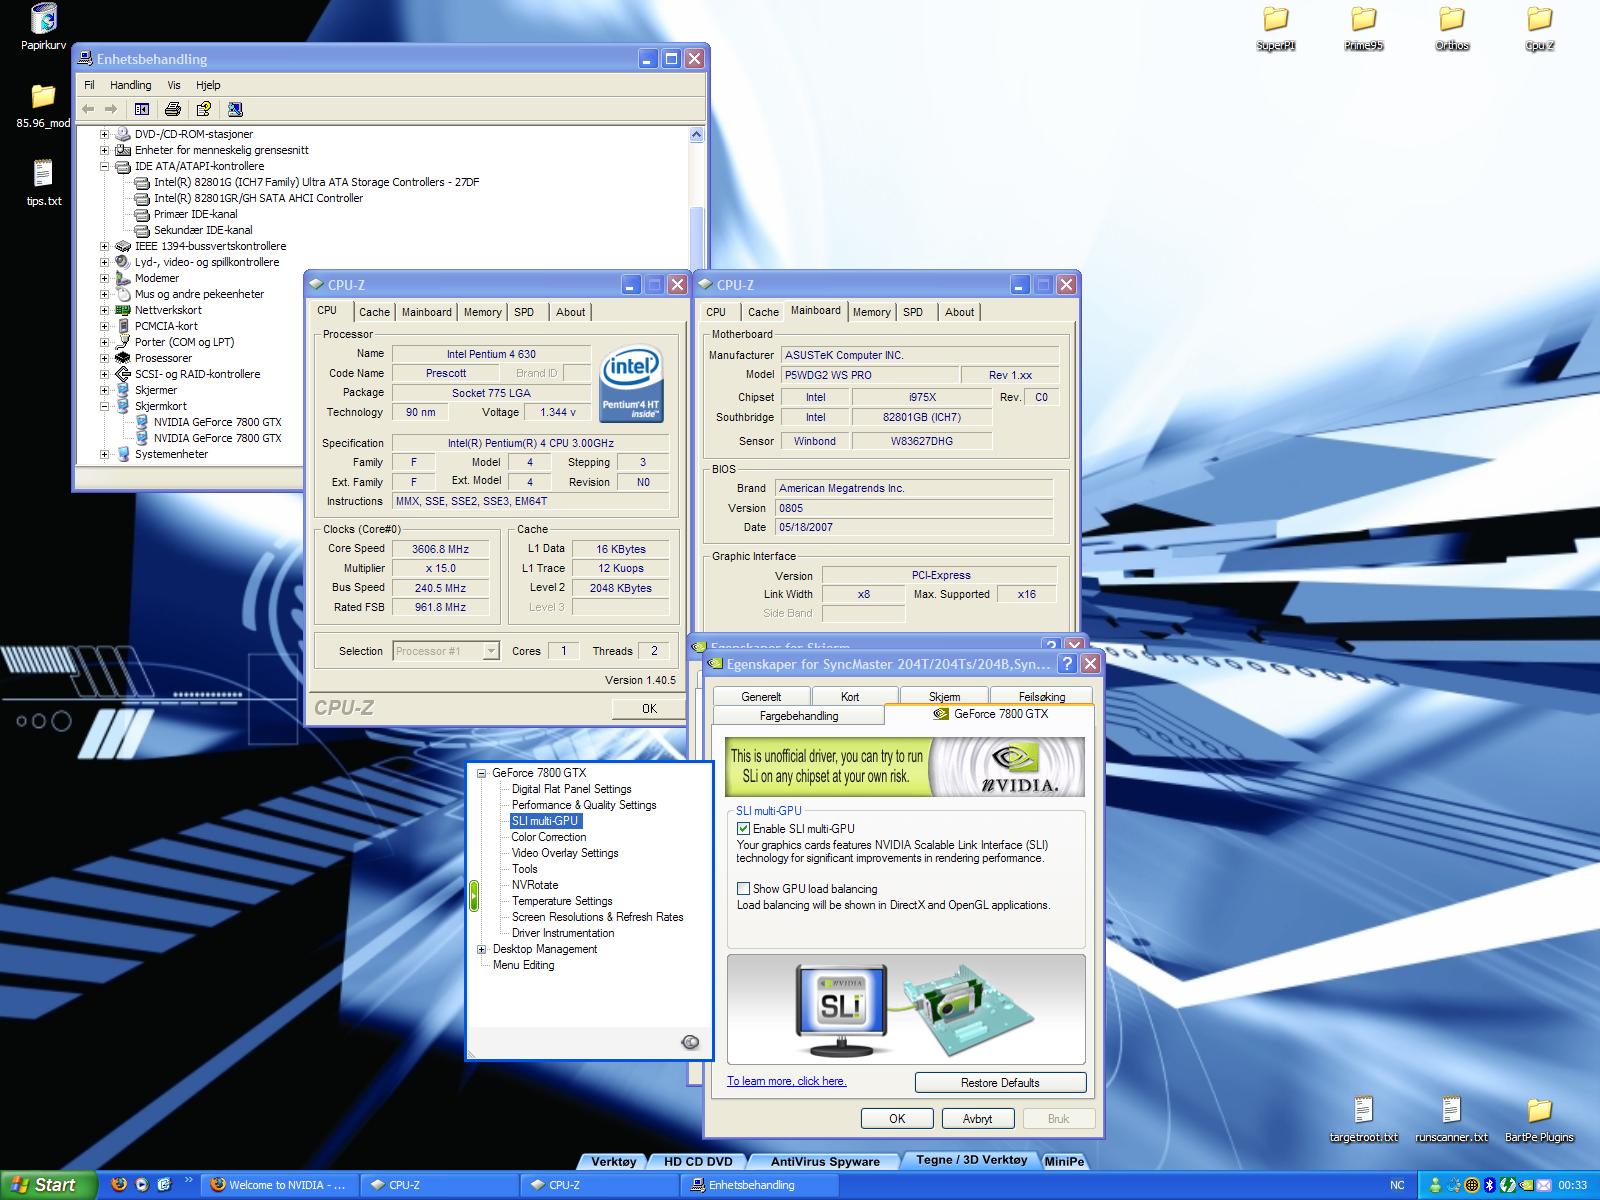Image resolution: width=1600 pixels, height=1200 pixels.
Task: Click the scan for hardware changes icon
Action: pos(235,109)
